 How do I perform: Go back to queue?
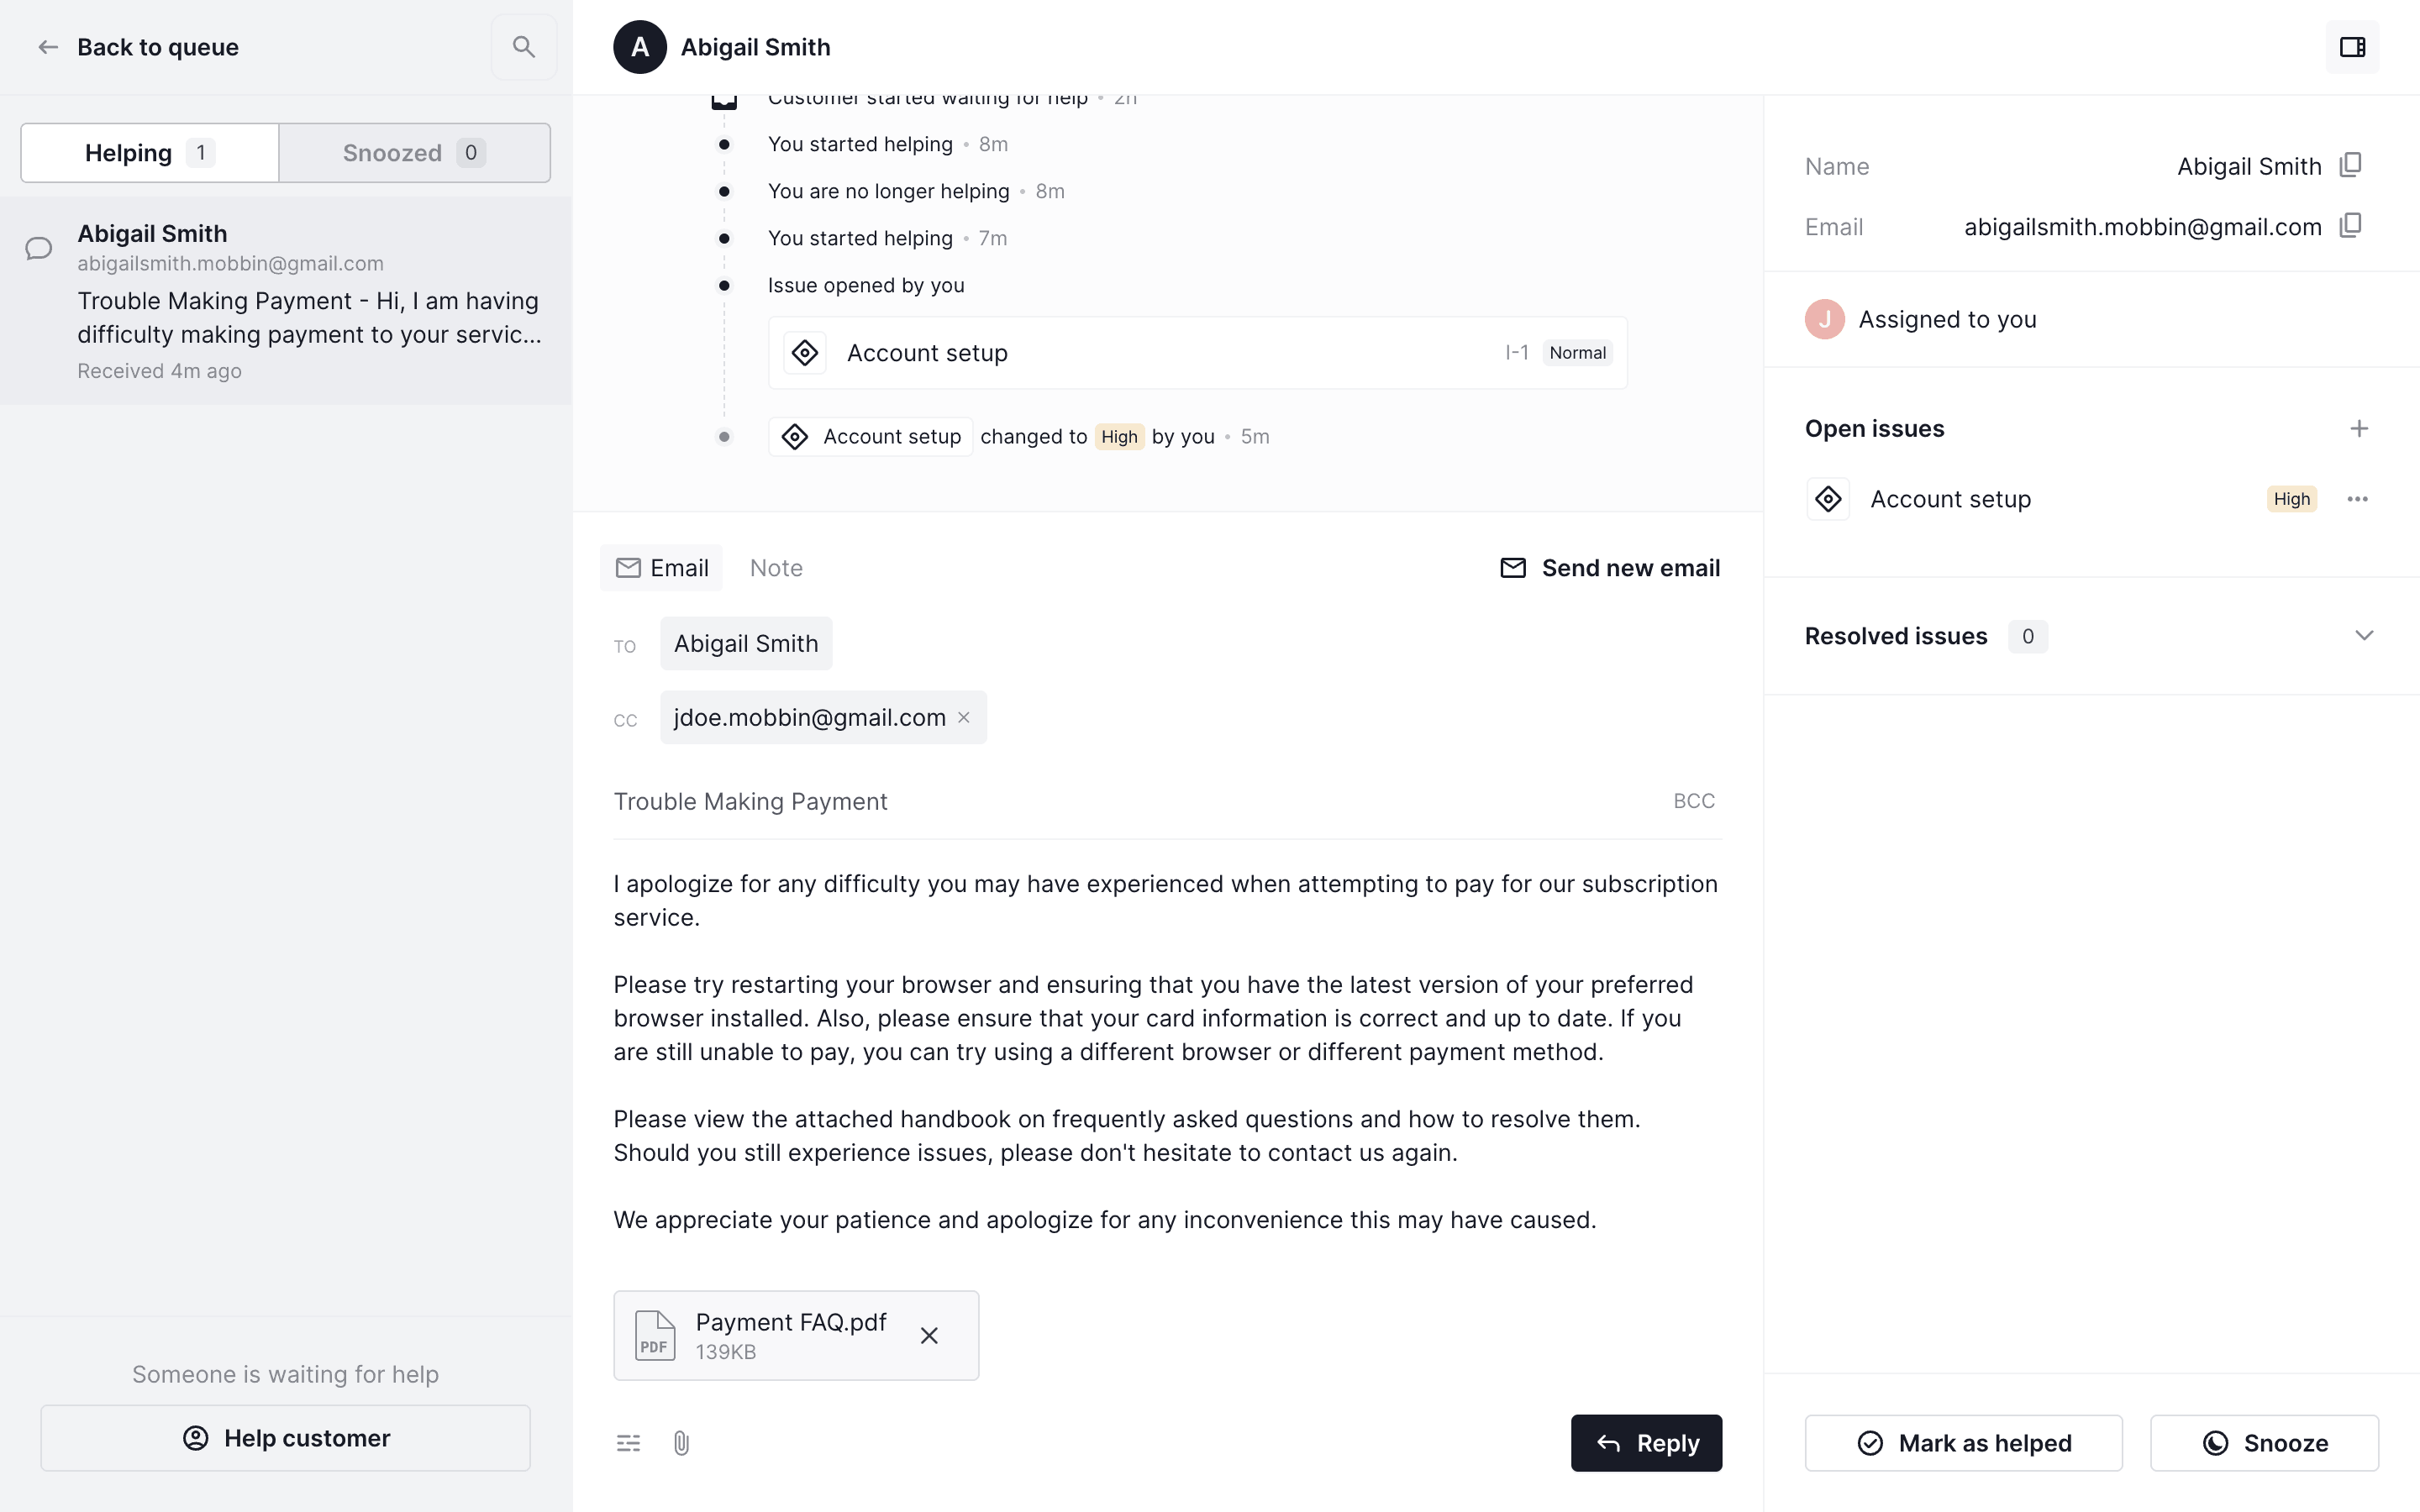click(139, 47)
